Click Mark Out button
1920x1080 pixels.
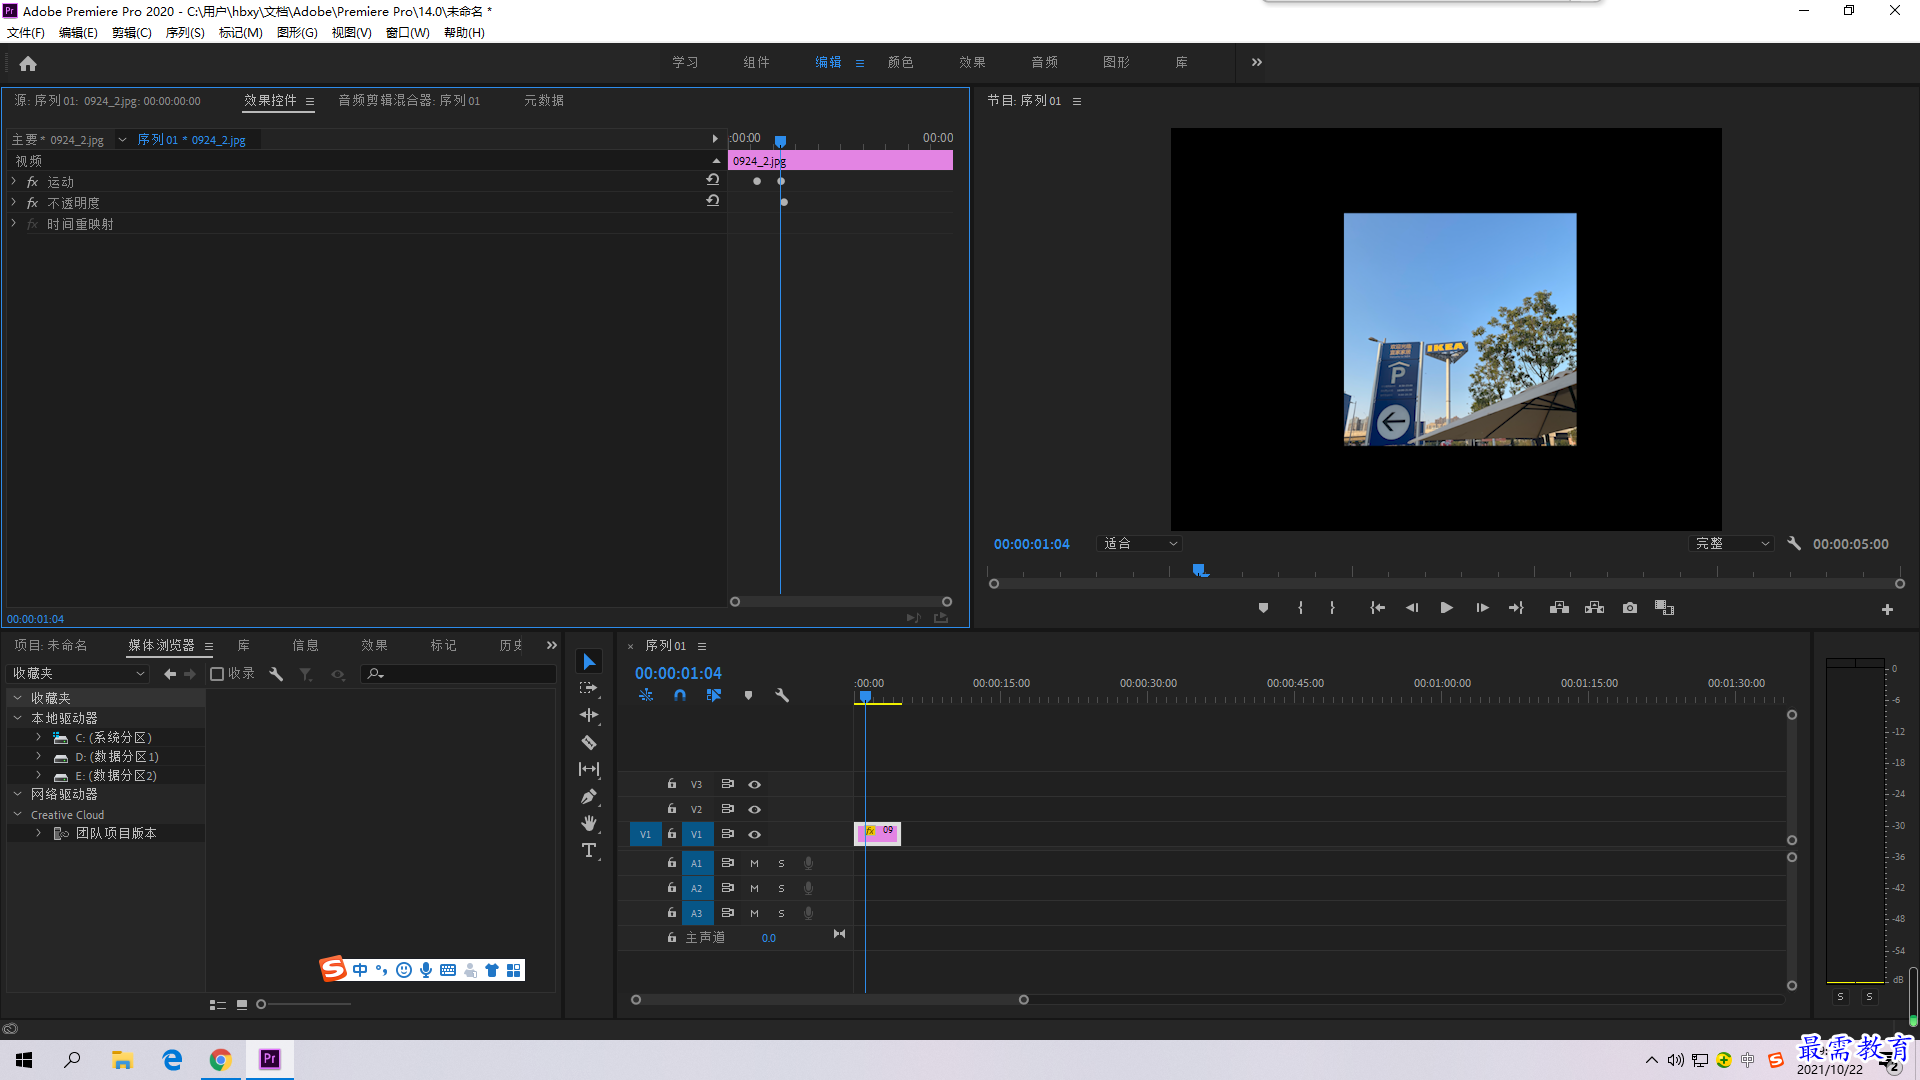pos(1332,608)
